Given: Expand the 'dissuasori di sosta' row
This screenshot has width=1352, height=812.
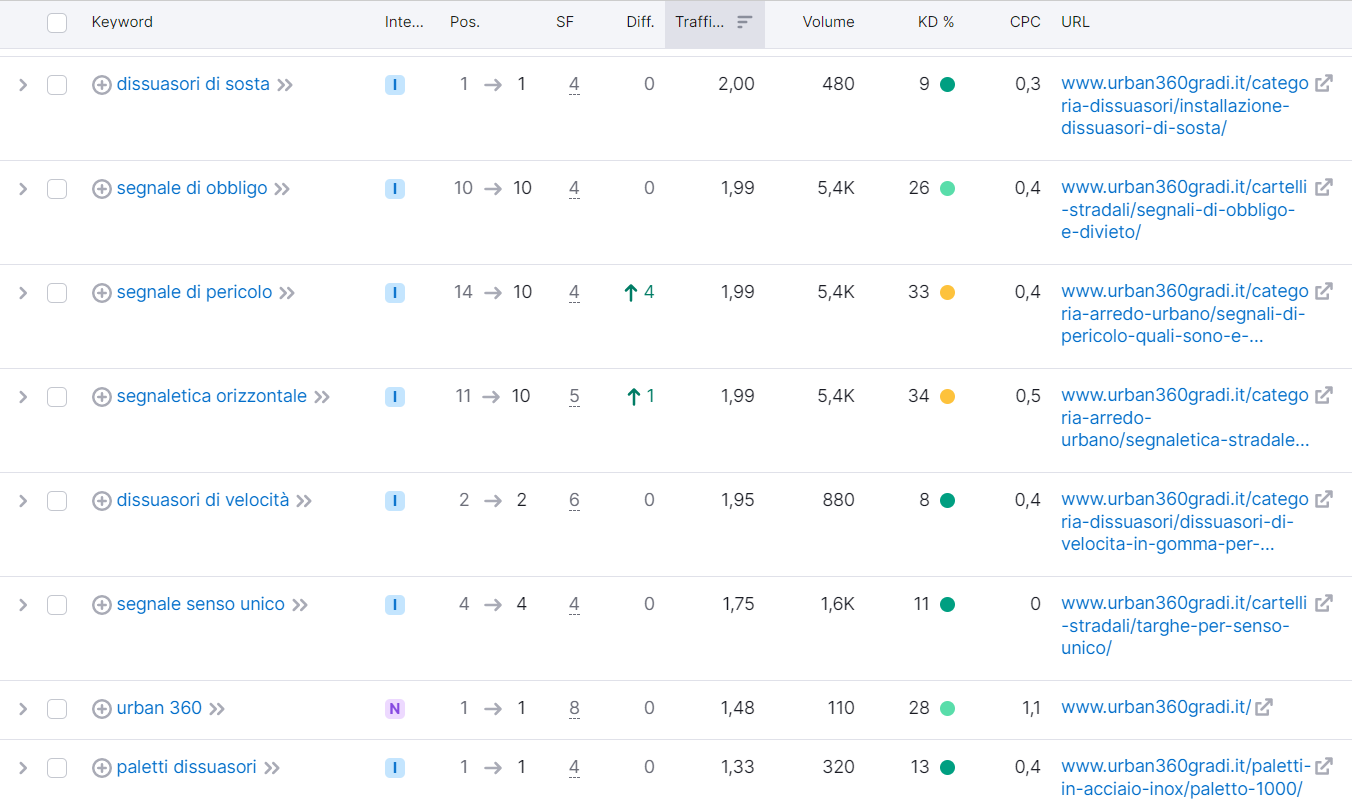Looking at the screenshot, I should pos(23,85).
